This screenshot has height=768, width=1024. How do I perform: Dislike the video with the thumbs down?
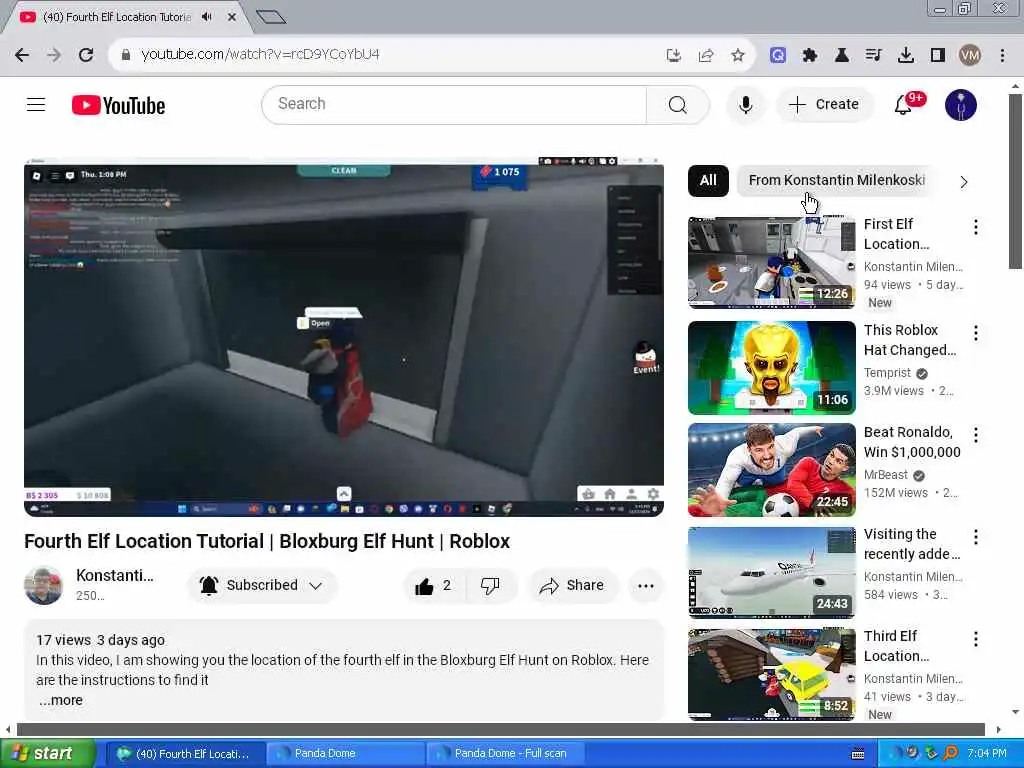coord(490,586)
